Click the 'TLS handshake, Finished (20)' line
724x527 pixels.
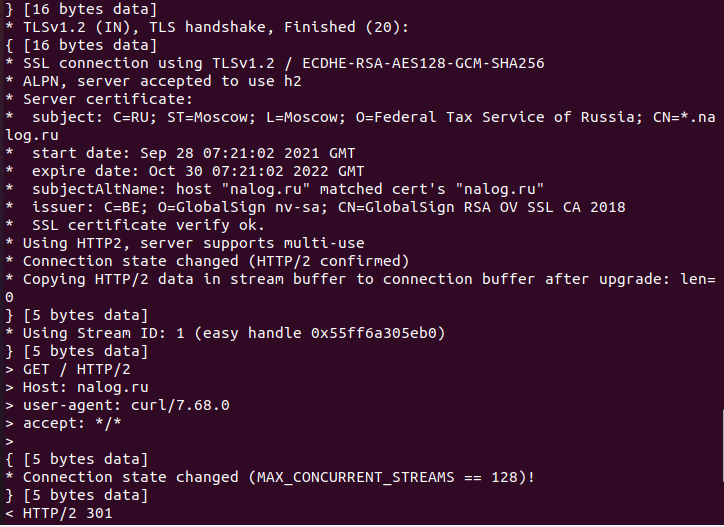[207, 27]
